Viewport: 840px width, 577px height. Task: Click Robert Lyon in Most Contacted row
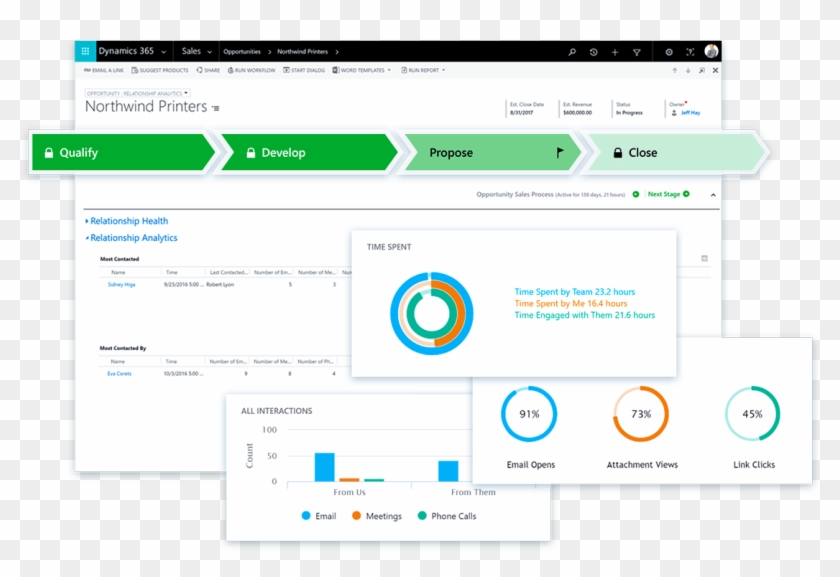point(220,284)
